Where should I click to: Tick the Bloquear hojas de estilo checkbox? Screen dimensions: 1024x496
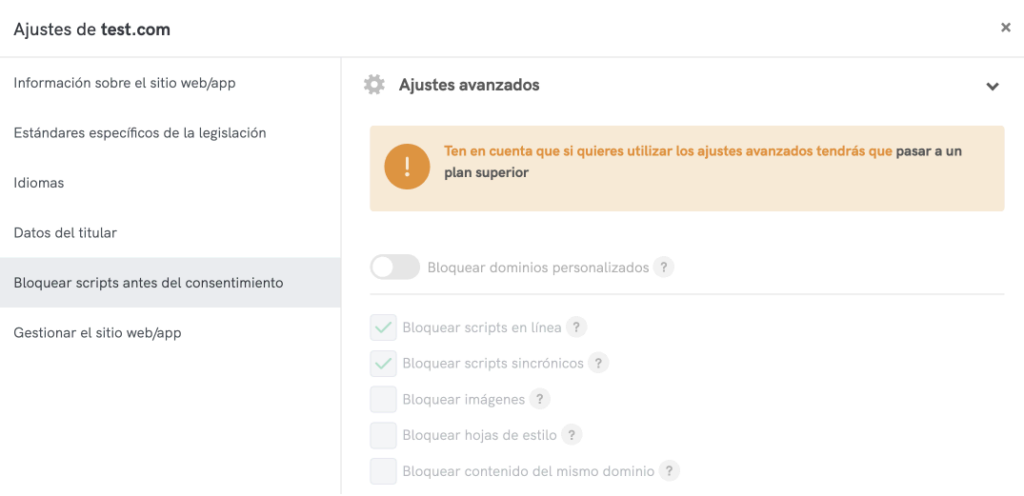(383, 435)
